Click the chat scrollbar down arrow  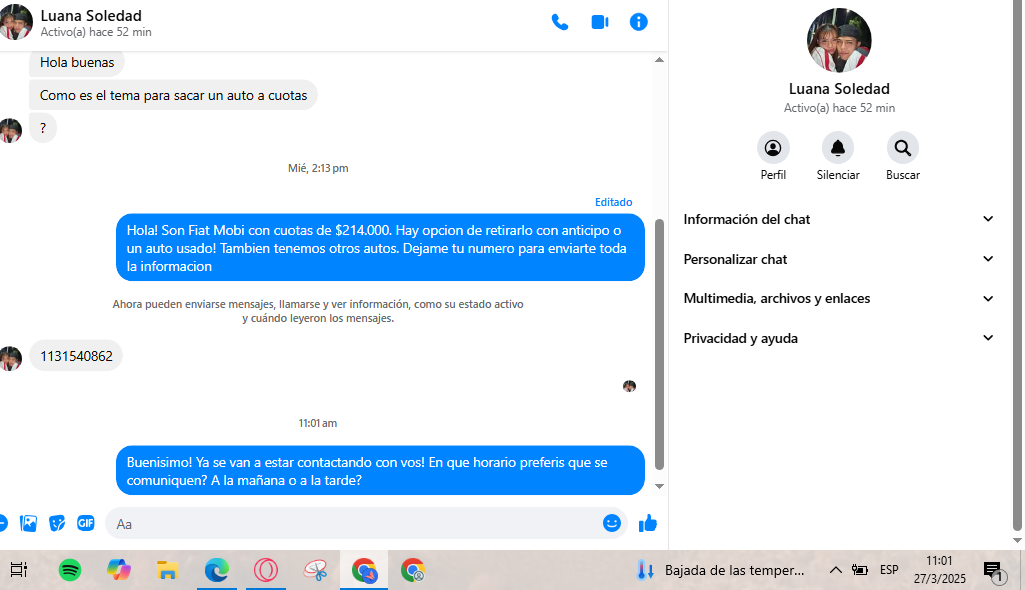coord(659,486)
